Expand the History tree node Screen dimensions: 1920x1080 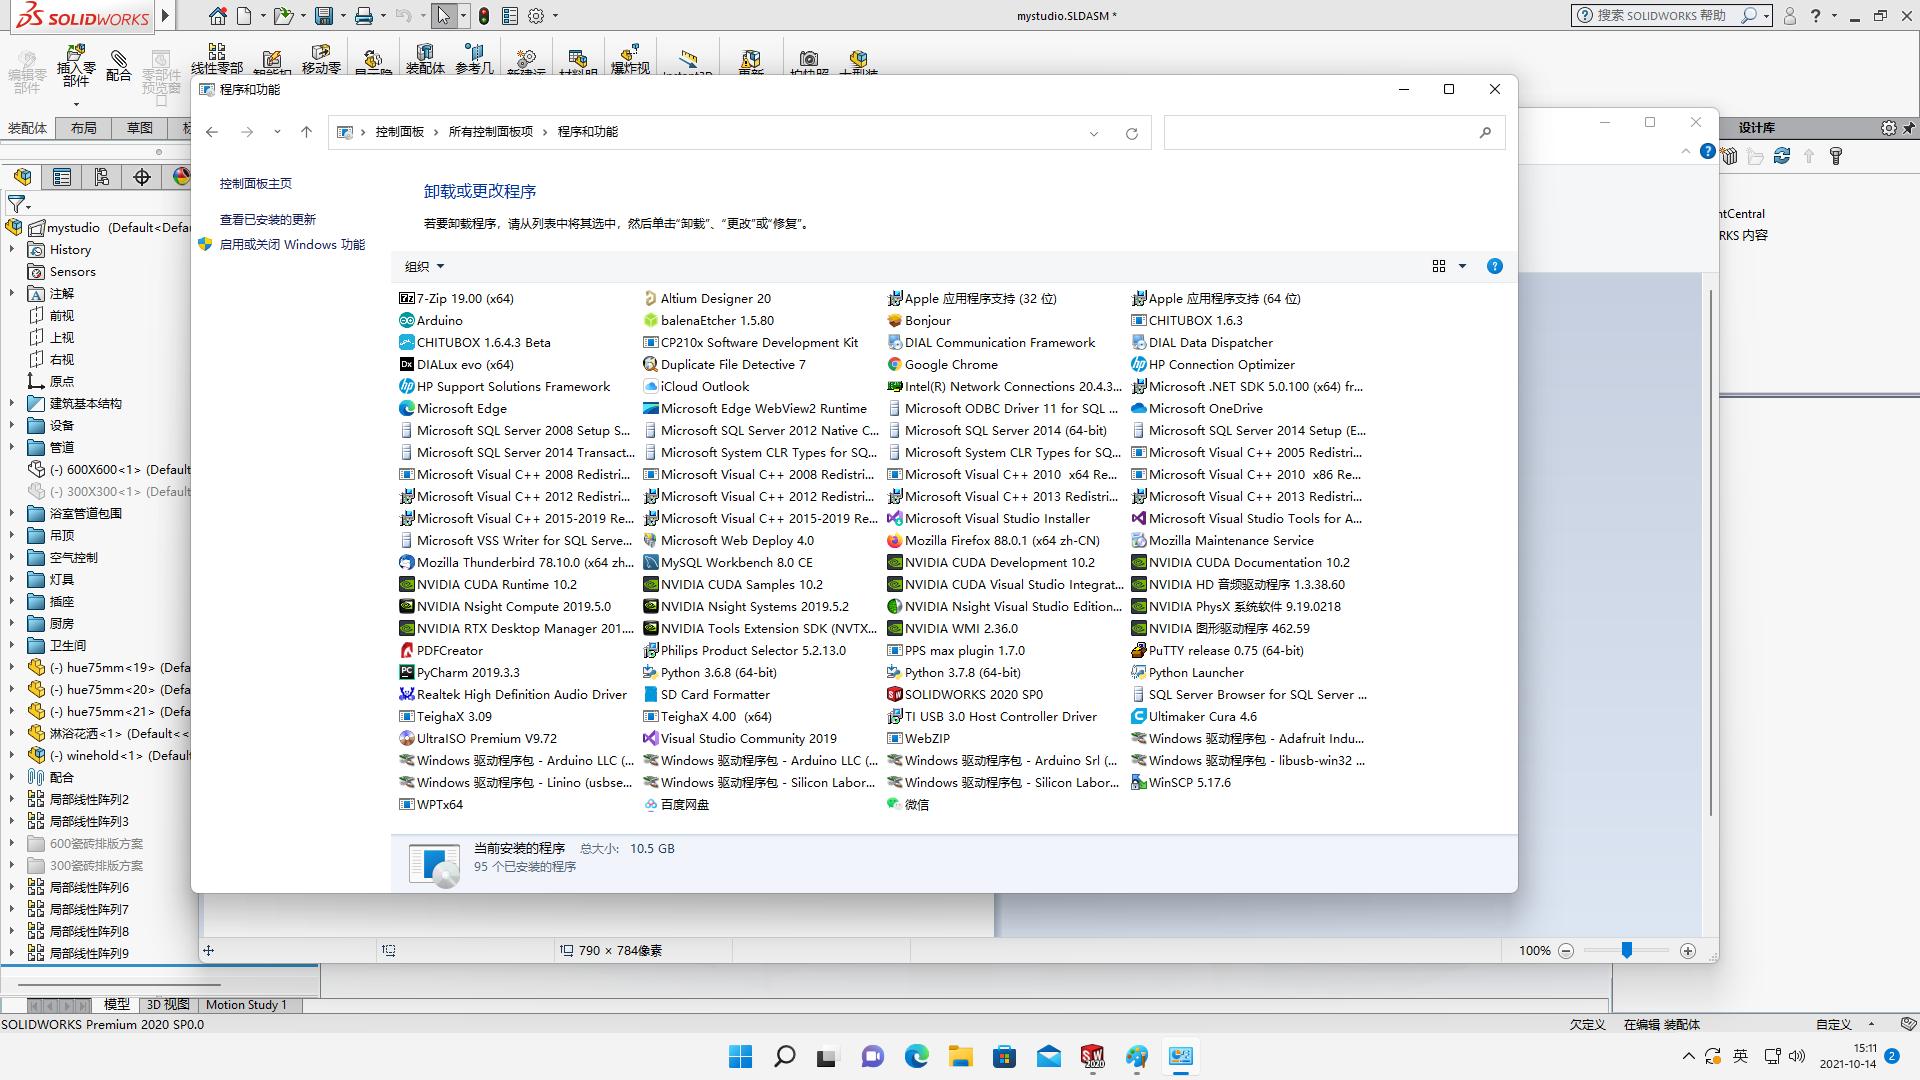[12, 249]
